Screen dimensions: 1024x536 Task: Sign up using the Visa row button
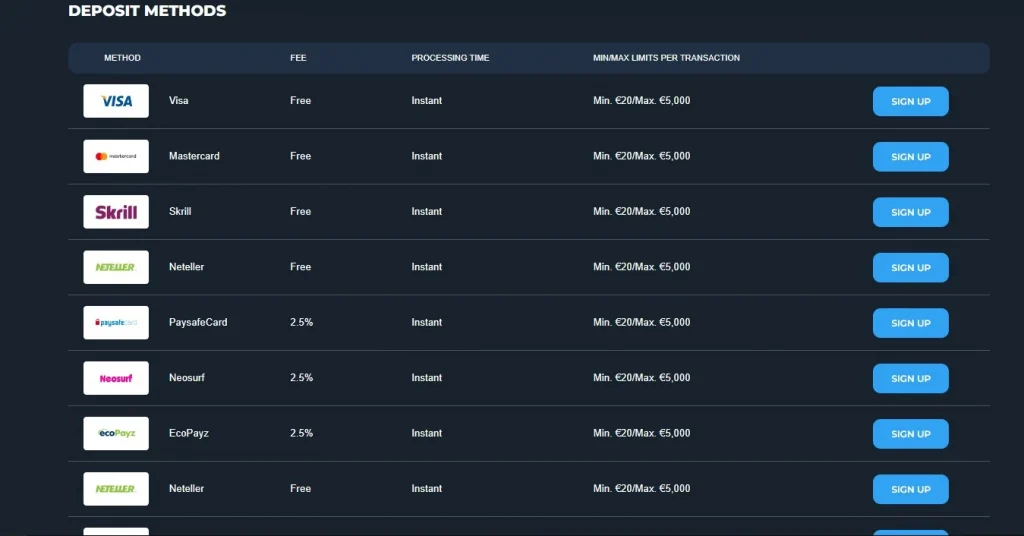910,101
